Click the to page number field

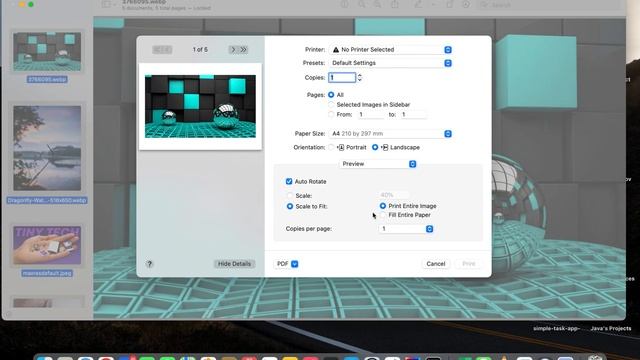tap(413, 114)
